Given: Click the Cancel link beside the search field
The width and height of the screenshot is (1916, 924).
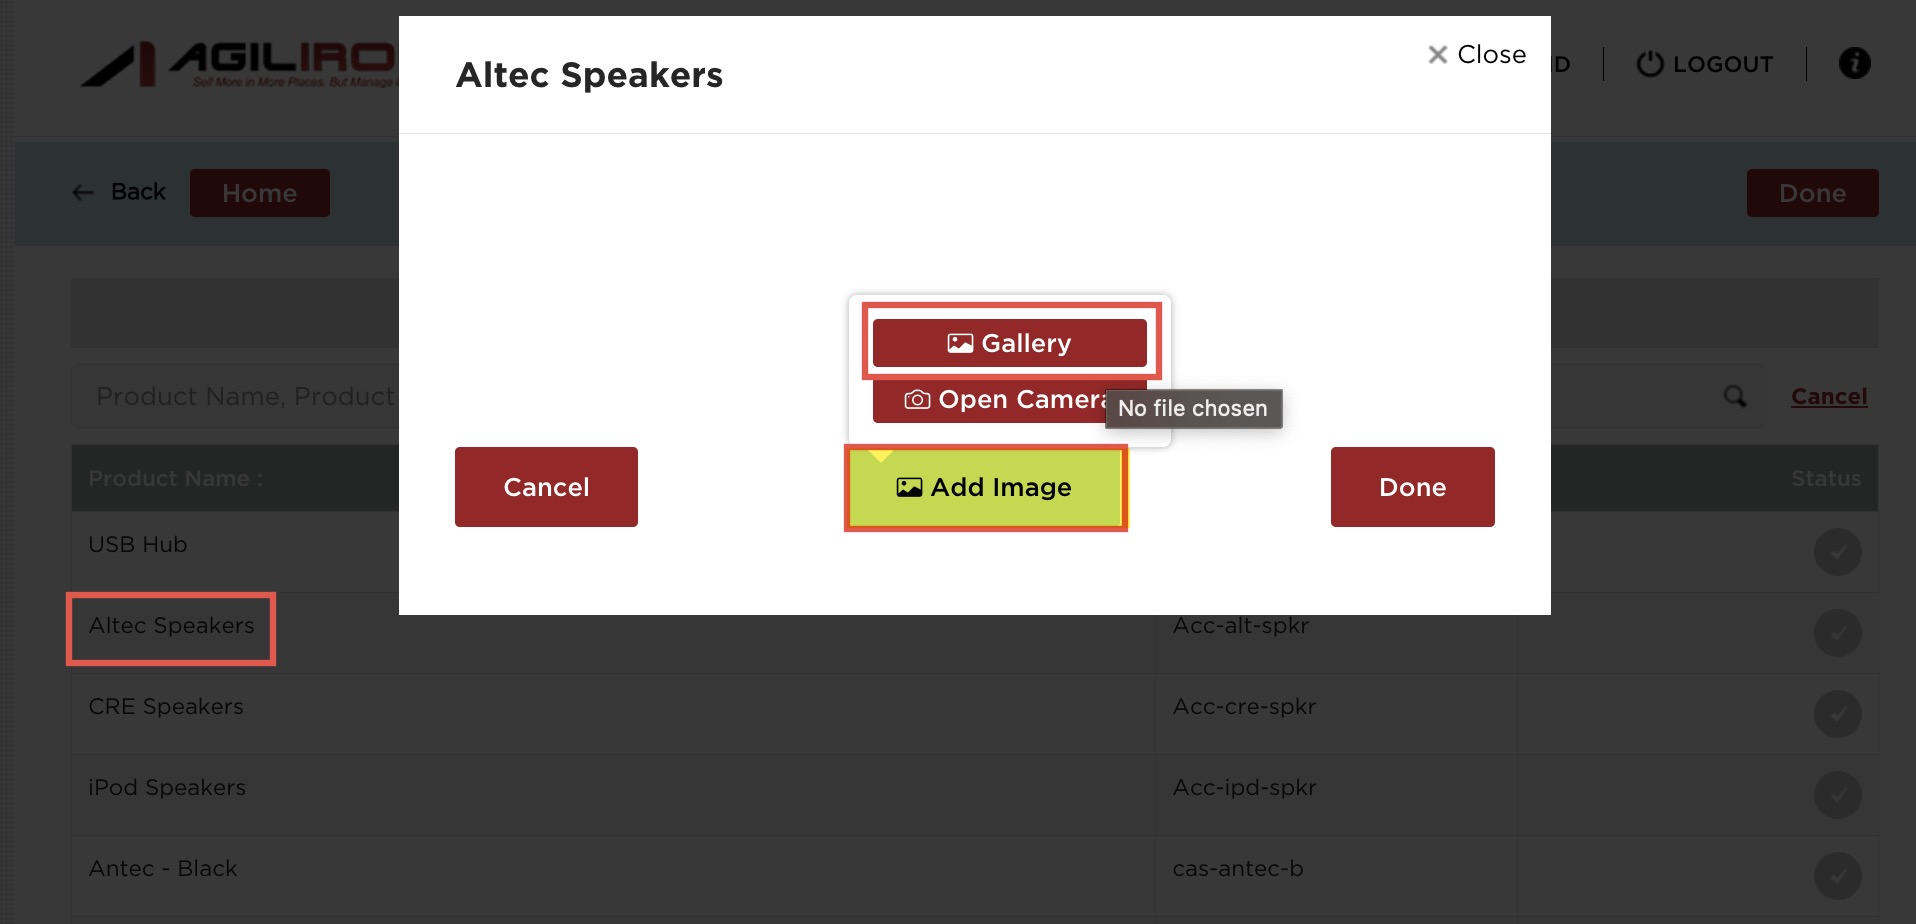Looking at the screenshot, I should 1829,397.
